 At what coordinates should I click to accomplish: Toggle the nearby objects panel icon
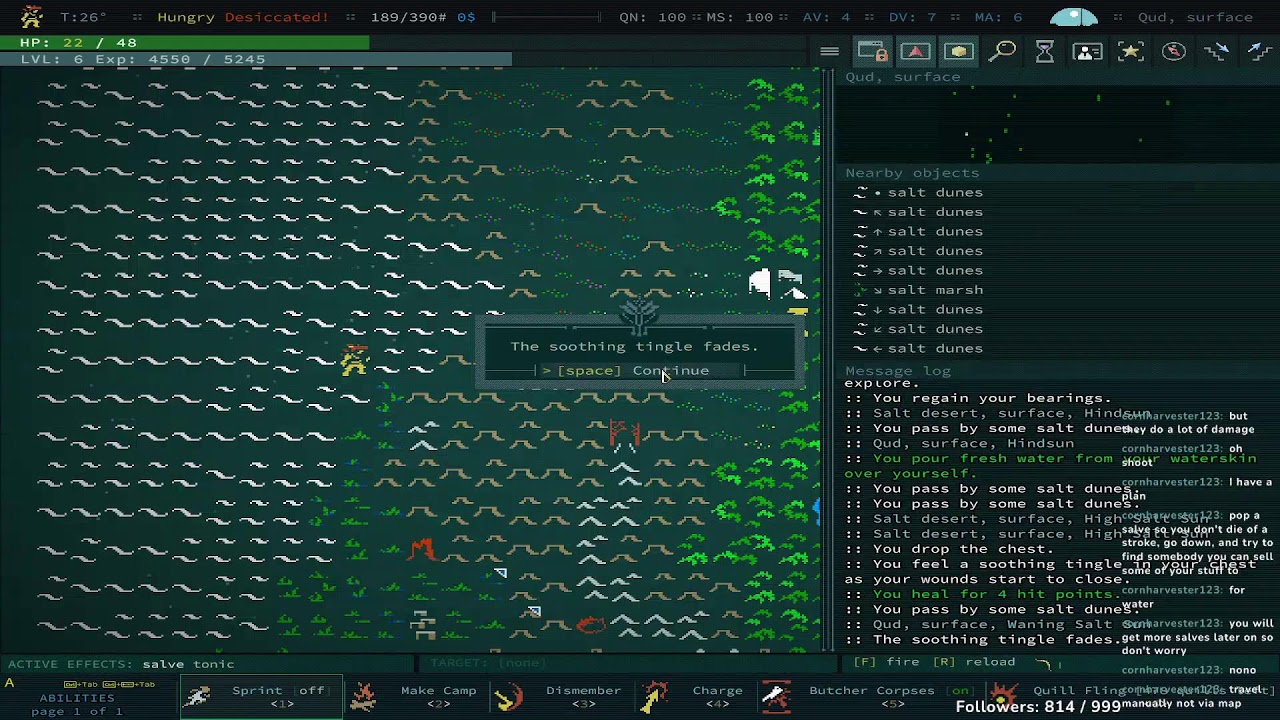[958, 52]
